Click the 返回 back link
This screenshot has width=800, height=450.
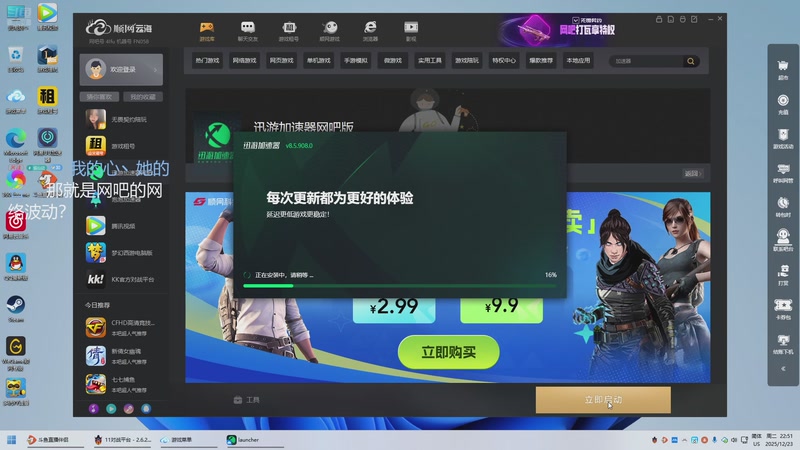point(693,173)
